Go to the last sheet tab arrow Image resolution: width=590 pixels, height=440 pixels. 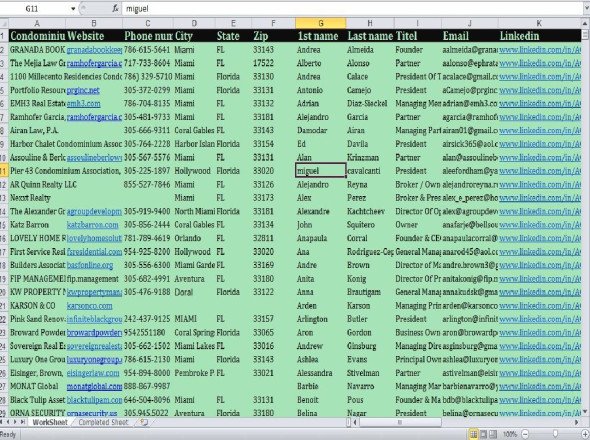coord(23,422)
